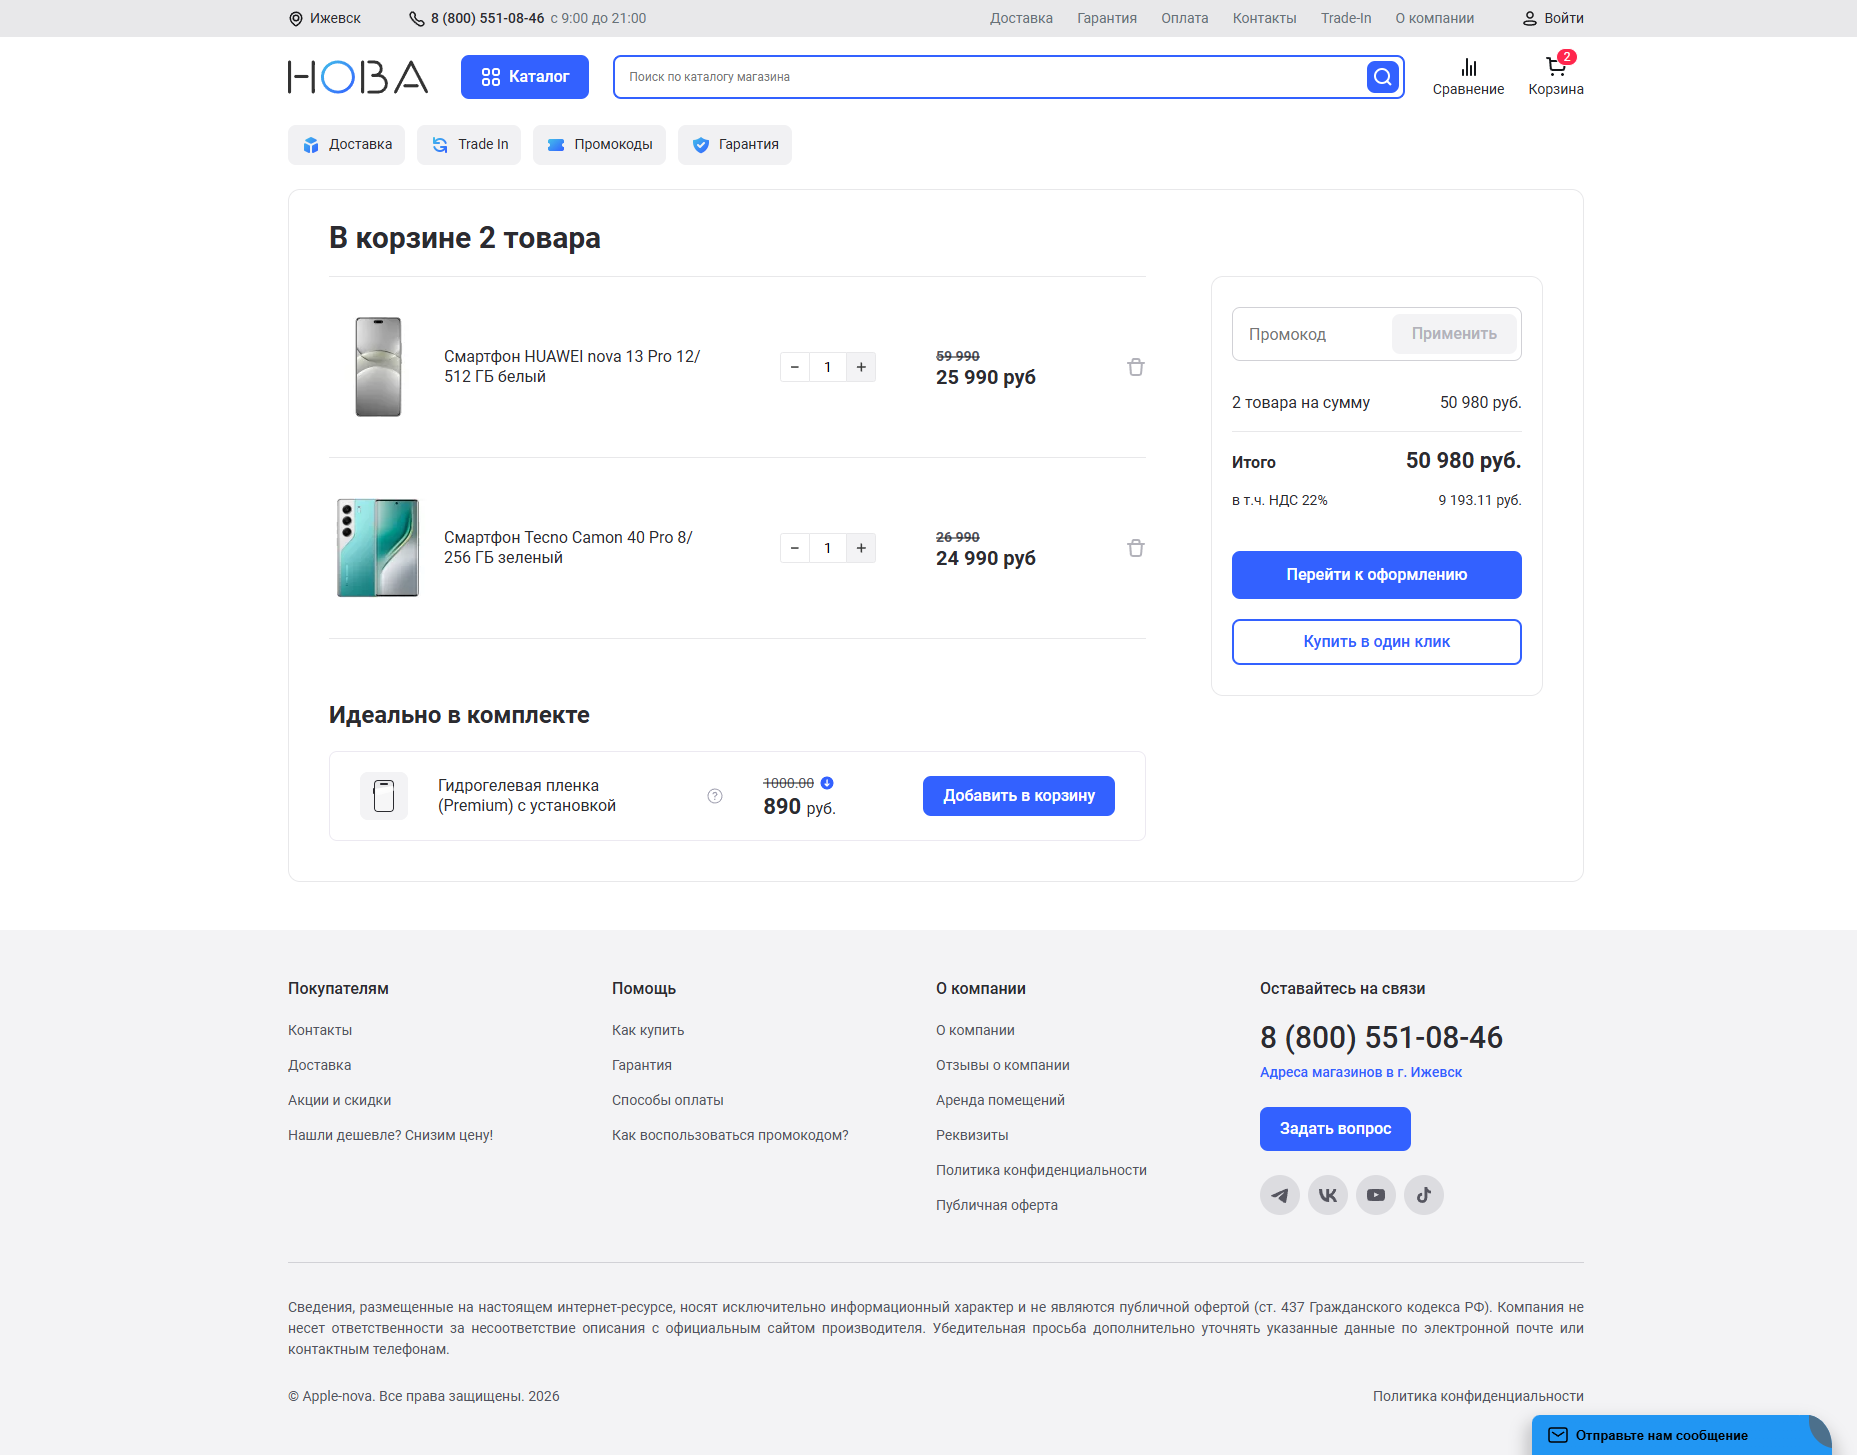This screenshot has width=1857, height=1455.
Task: Open bottom-right Политика конфиденциальности link
Action: point(1478,1396)
